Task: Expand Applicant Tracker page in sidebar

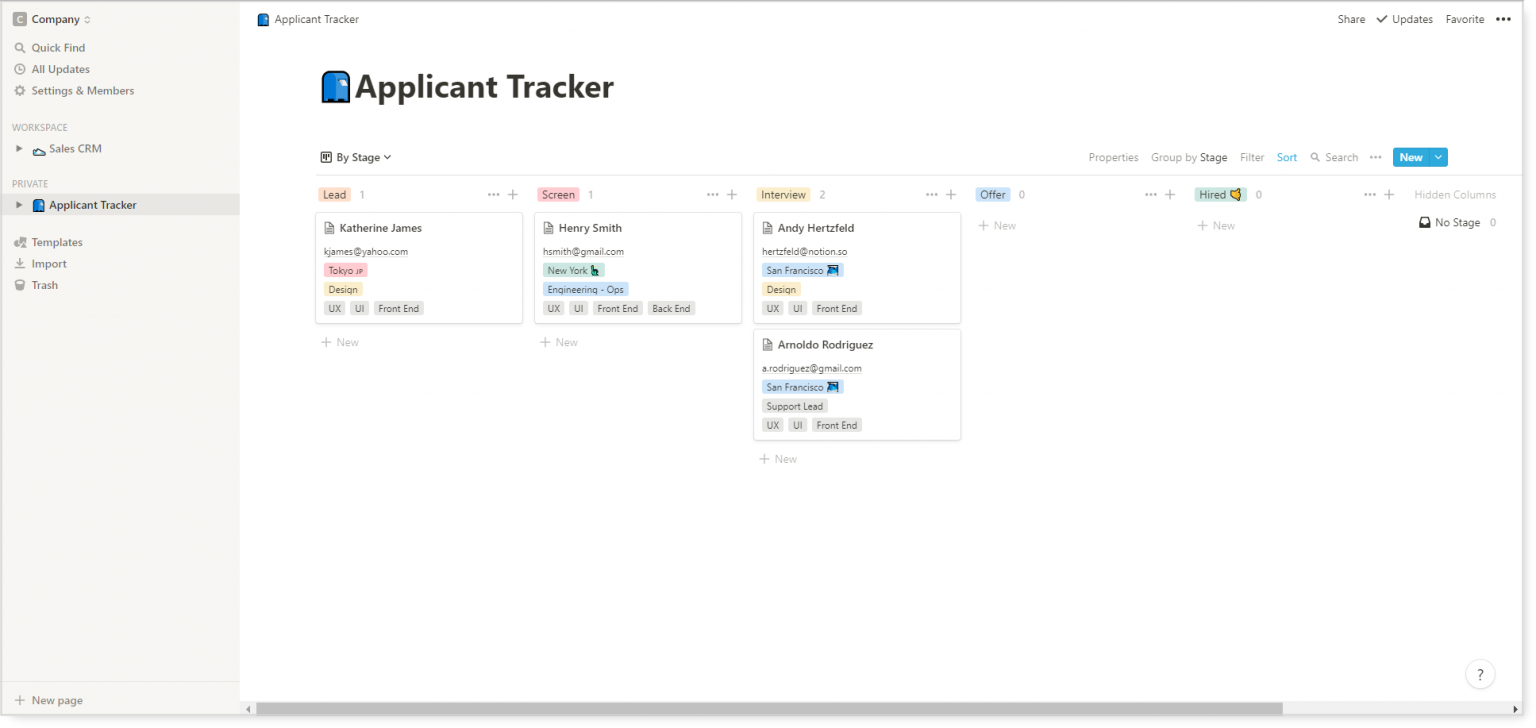Action: 19,205
